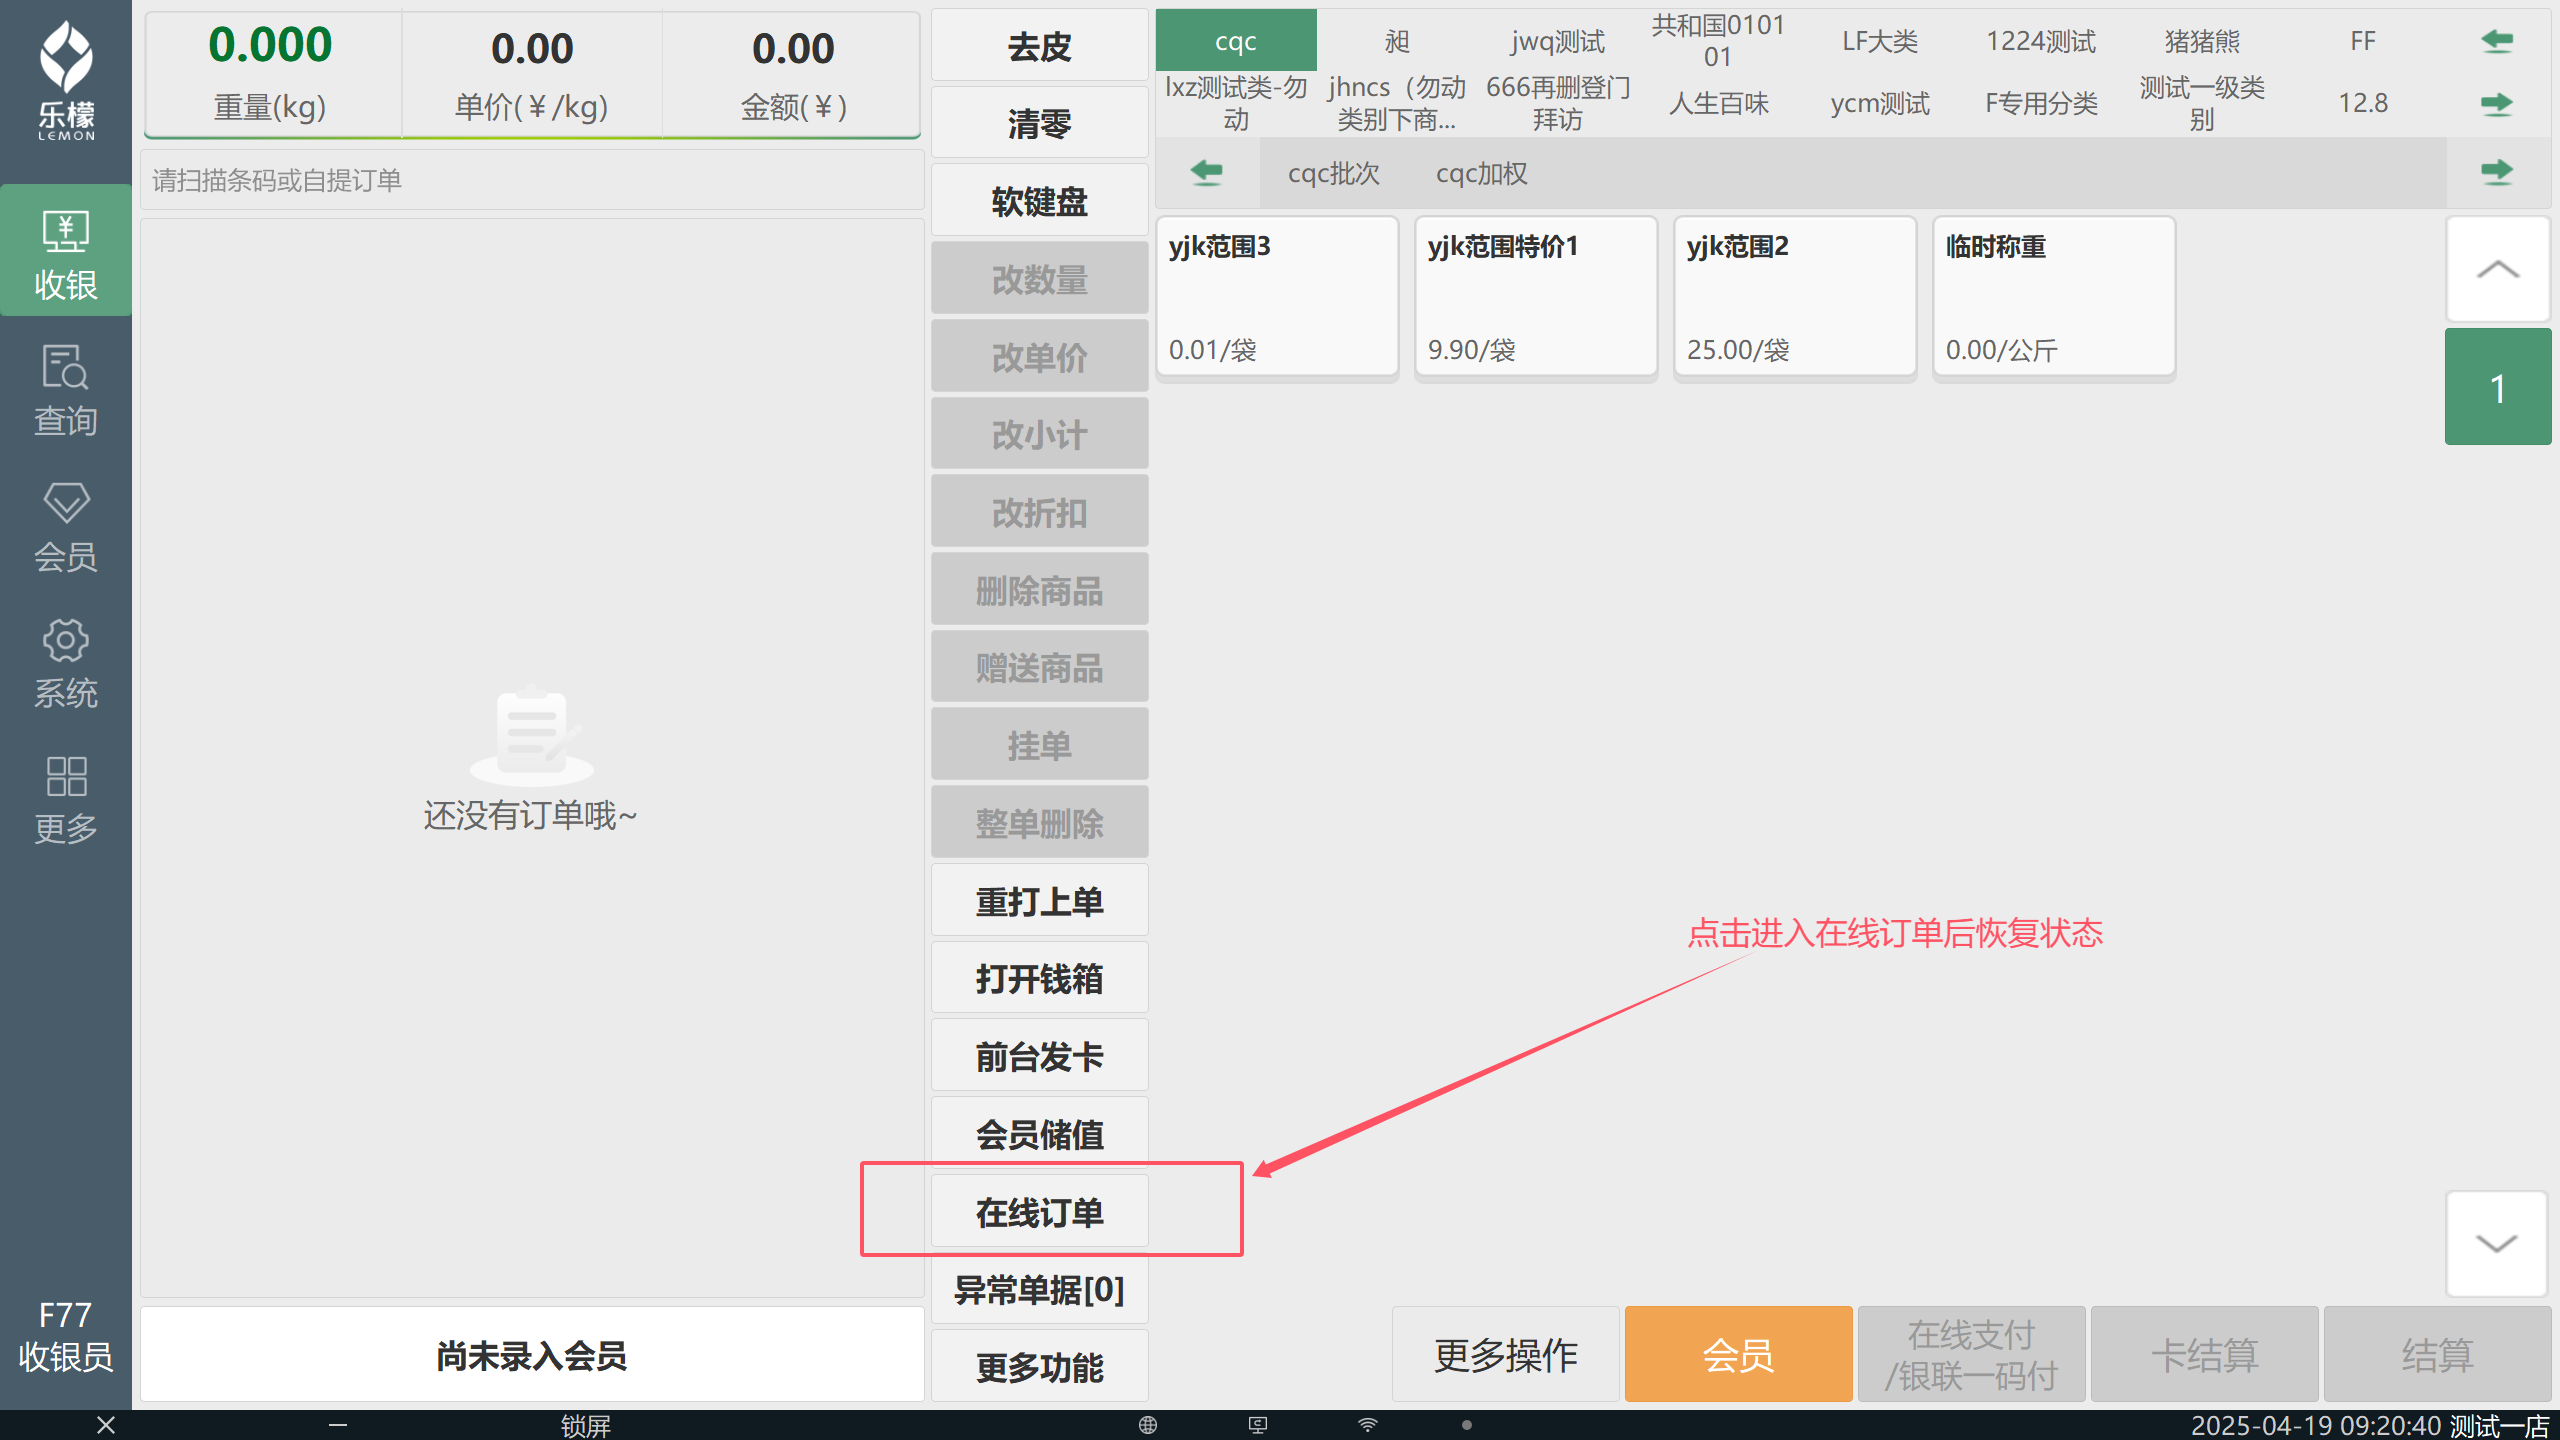
Task: Click the 去皮 tare button
Action: coord(1040,46)
